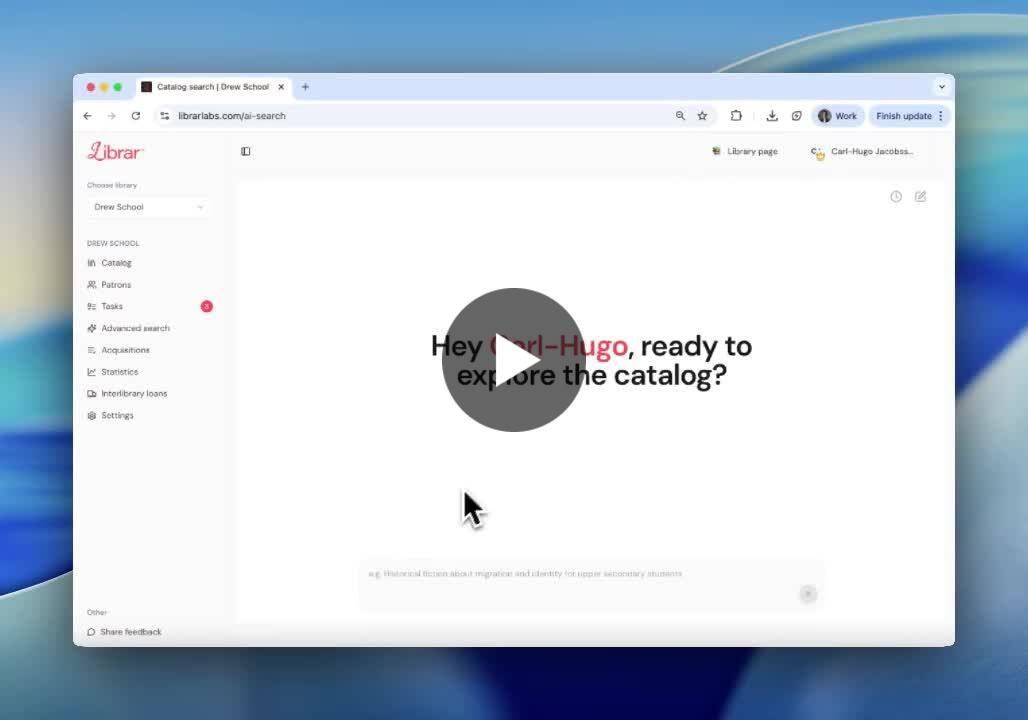This screenshot has height=720, width=1028.
Task: Click the toolbar icon beside downloads
Action: (x=797, y=116)
